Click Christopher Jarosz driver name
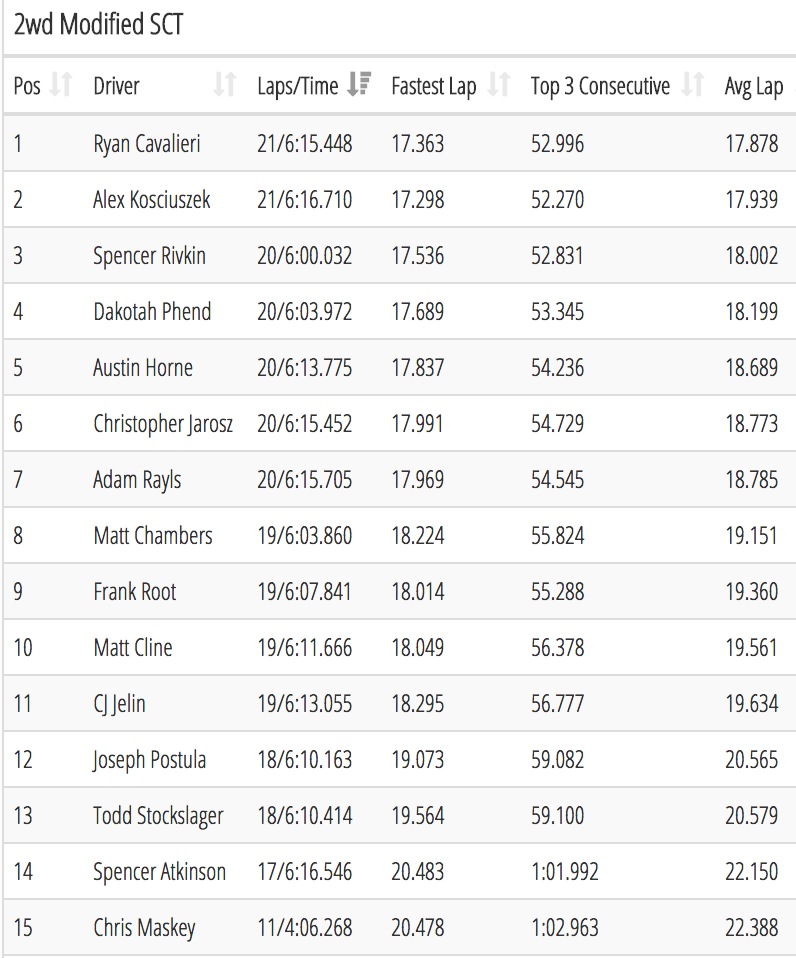Viewport: 796px width, 958px height. tap(163, 424)
